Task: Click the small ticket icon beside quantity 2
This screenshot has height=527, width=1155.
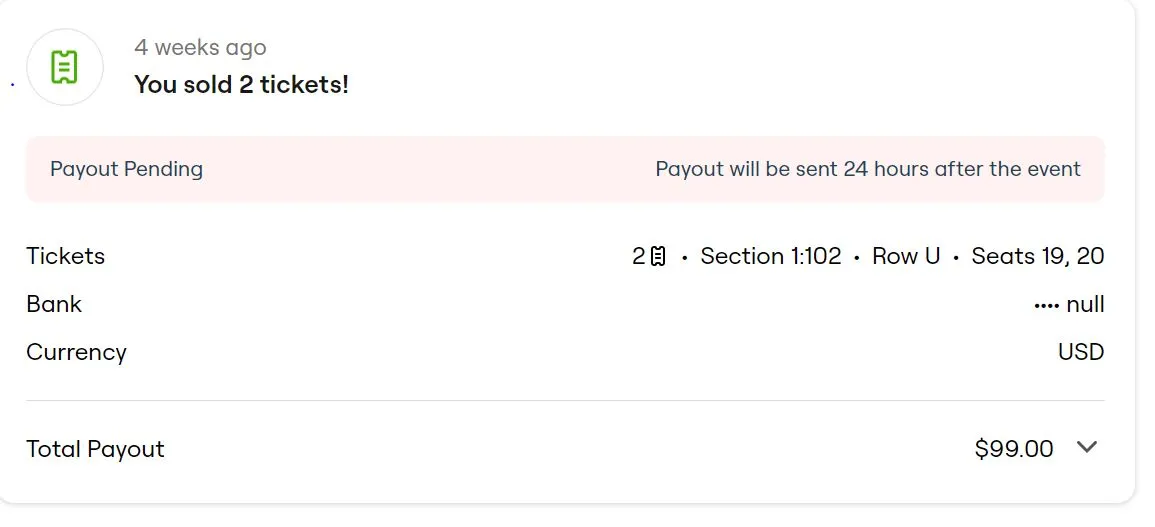Action: pos(658,257)
